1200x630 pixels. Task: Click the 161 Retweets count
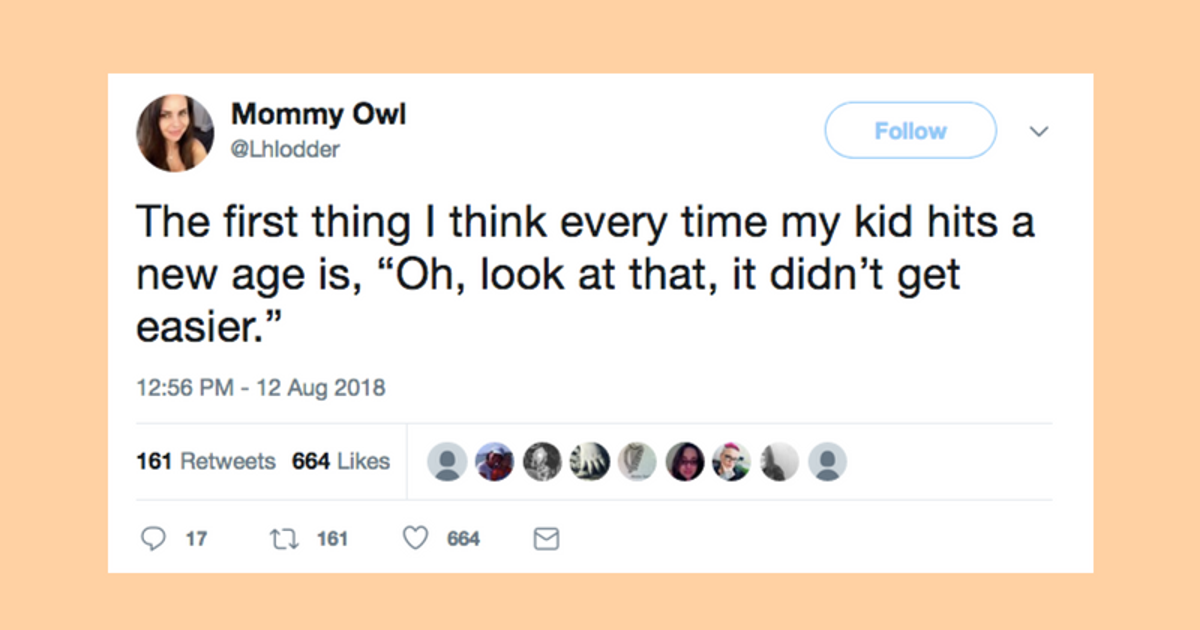(x=205, y=461)
